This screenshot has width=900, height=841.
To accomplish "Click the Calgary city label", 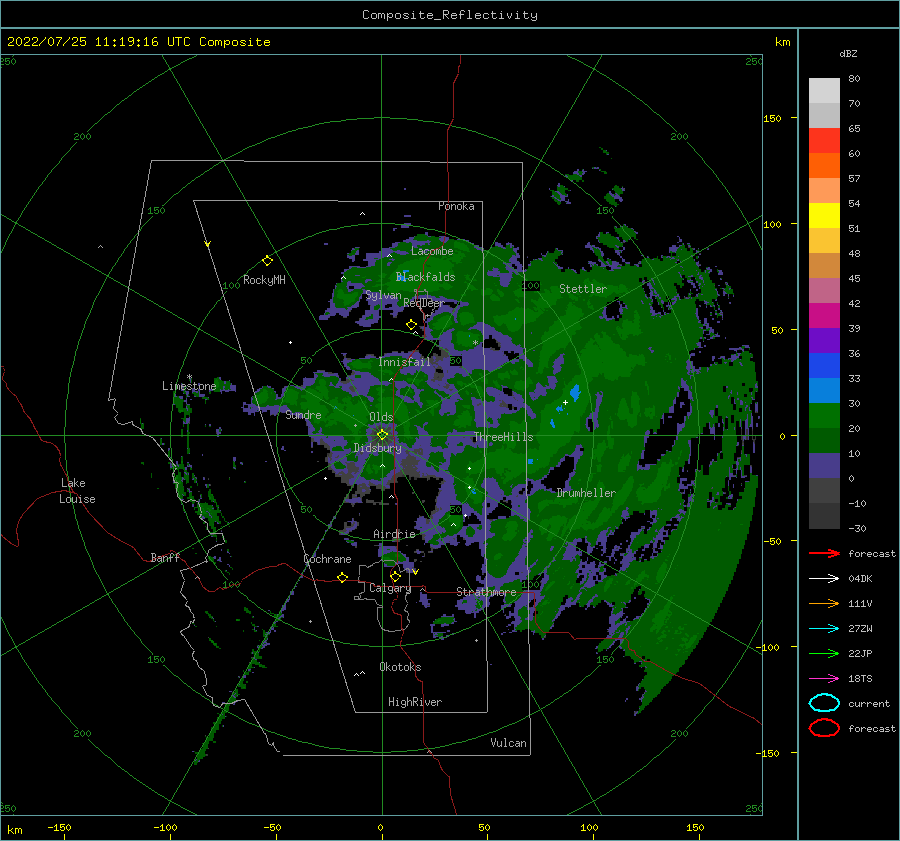I will click(390, 588).
